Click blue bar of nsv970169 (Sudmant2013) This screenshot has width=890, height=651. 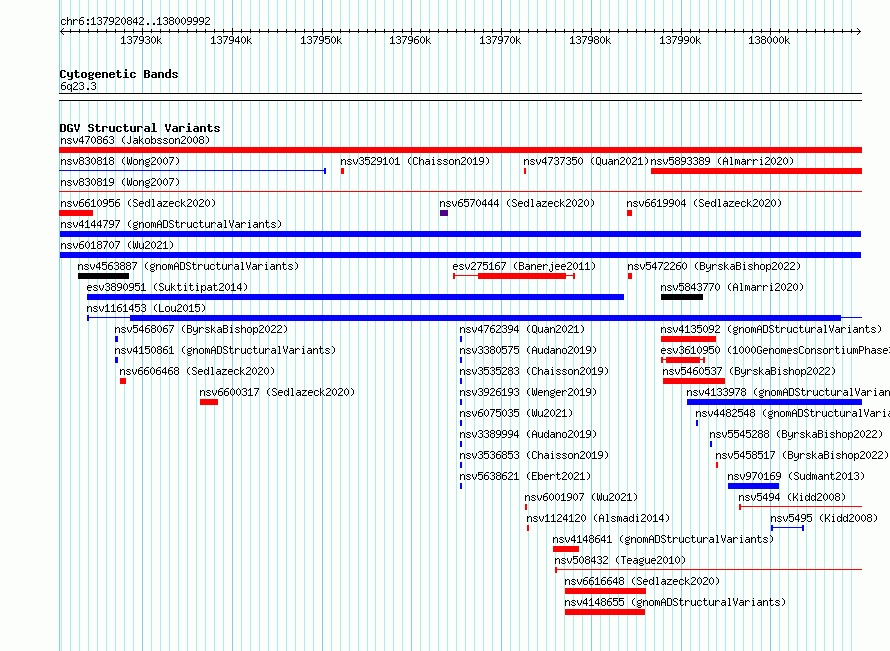[x=753, y=486]
